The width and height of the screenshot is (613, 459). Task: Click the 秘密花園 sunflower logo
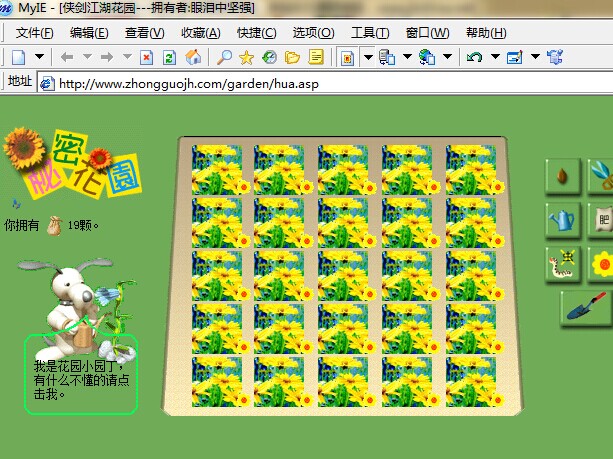[x=72, y=164]
